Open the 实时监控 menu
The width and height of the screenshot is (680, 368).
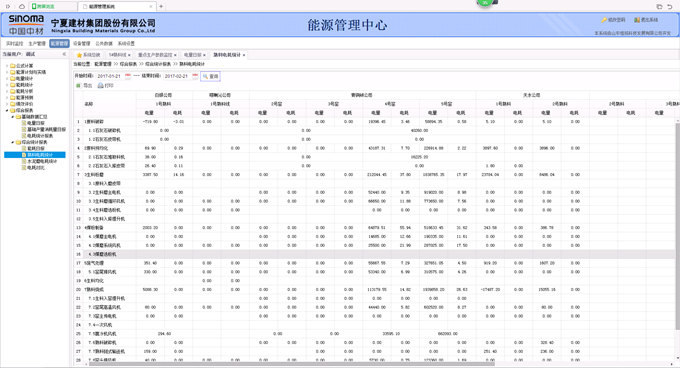click(x=15, y=43)
